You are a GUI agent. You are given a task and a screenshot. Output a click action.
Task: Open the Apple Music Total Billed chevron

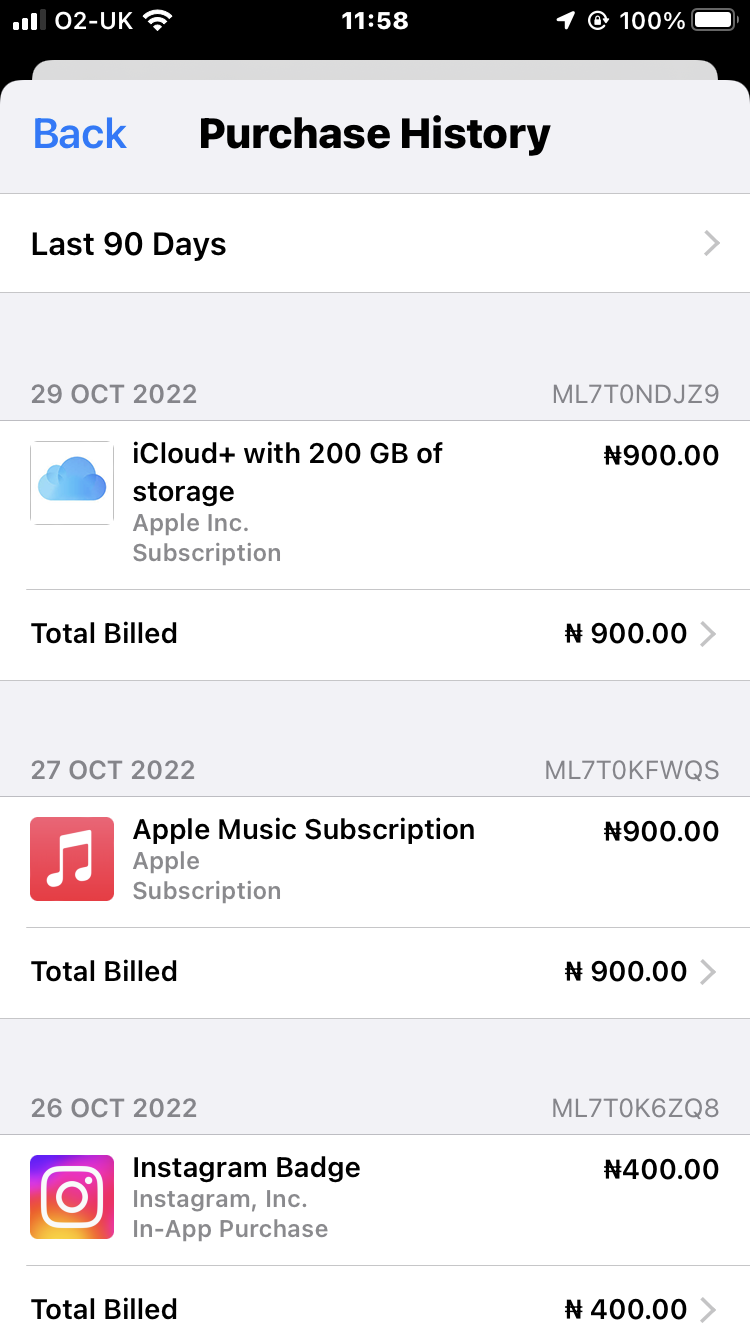click(708, 972)
